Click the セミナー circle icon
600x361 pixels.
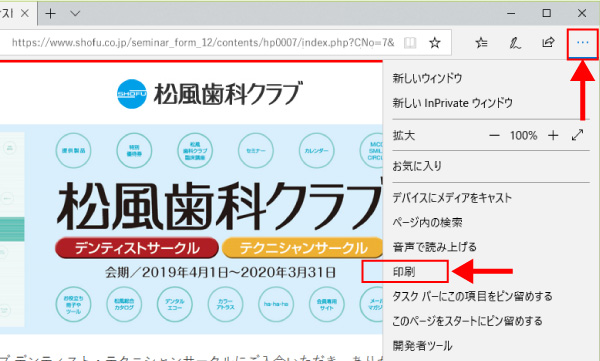(256, 150)
